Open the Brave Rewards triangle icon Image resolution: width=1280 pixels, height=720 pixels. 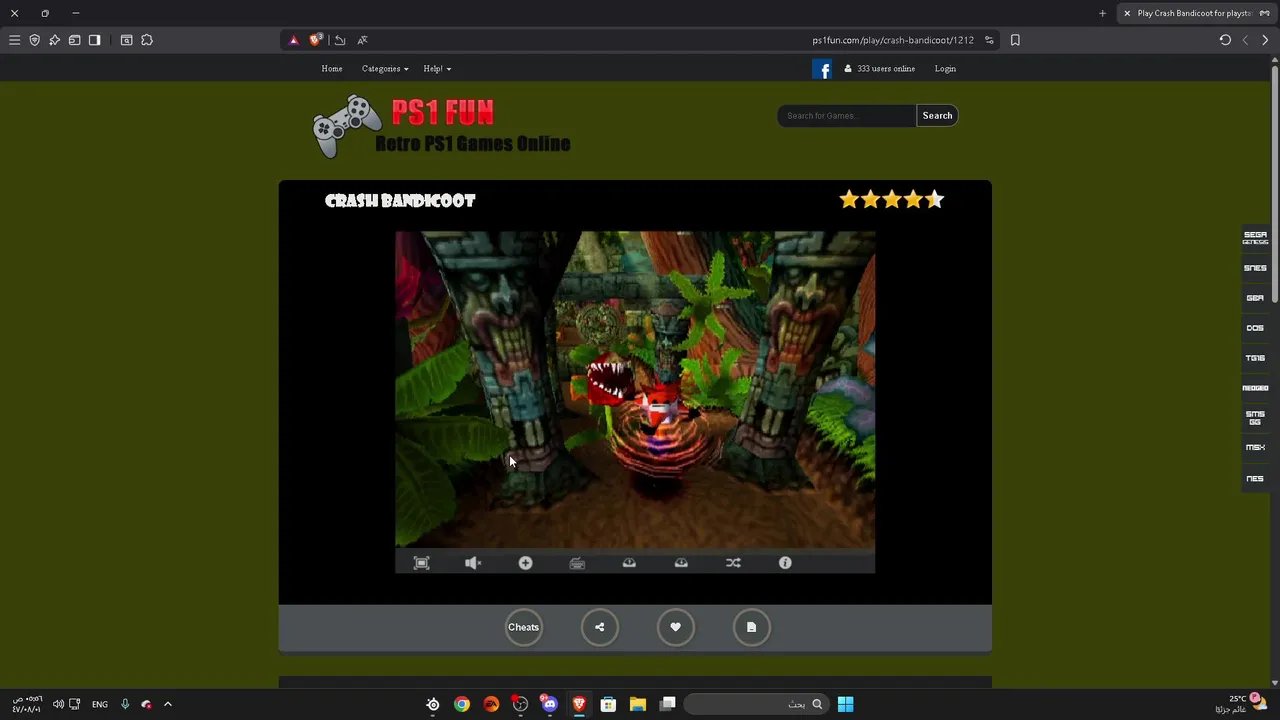293,40
